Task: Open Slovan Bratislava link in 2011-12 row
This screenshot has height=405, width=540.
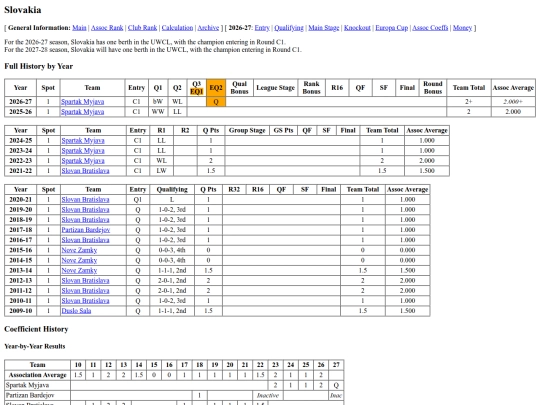Action: point(85,291)
